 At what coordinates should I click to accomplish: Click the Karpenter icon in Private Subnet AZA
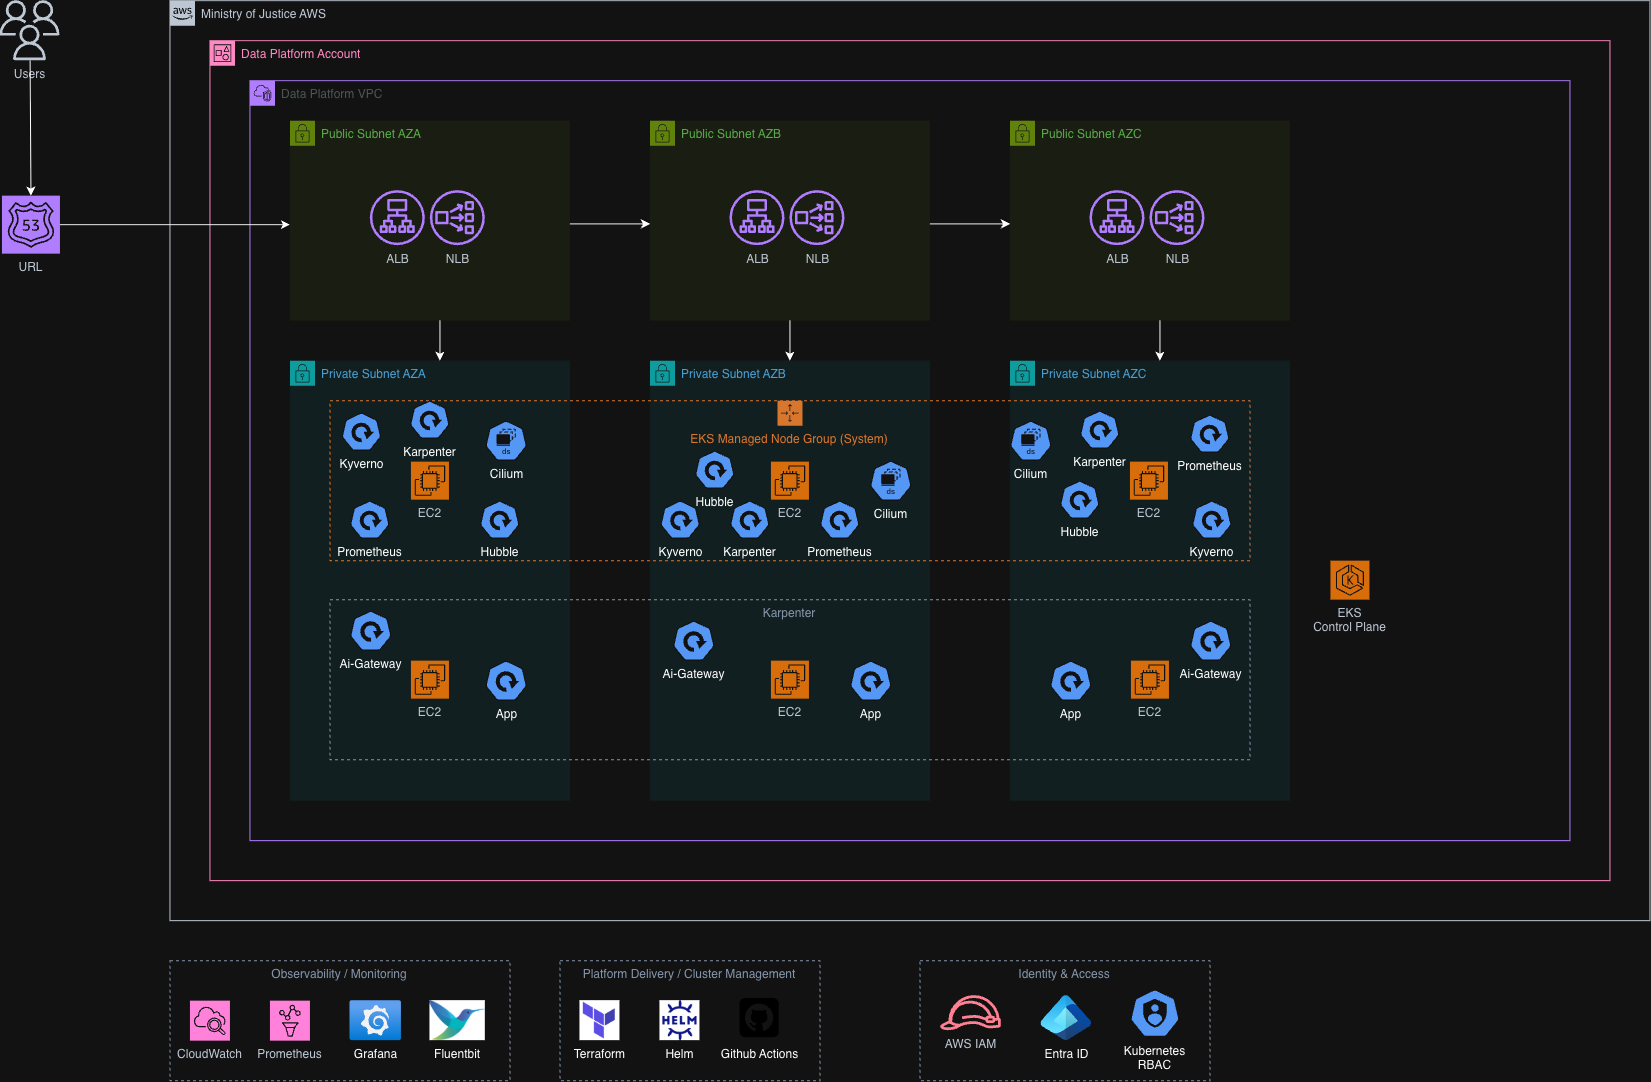pyautogui.click(x=429, y=421)
